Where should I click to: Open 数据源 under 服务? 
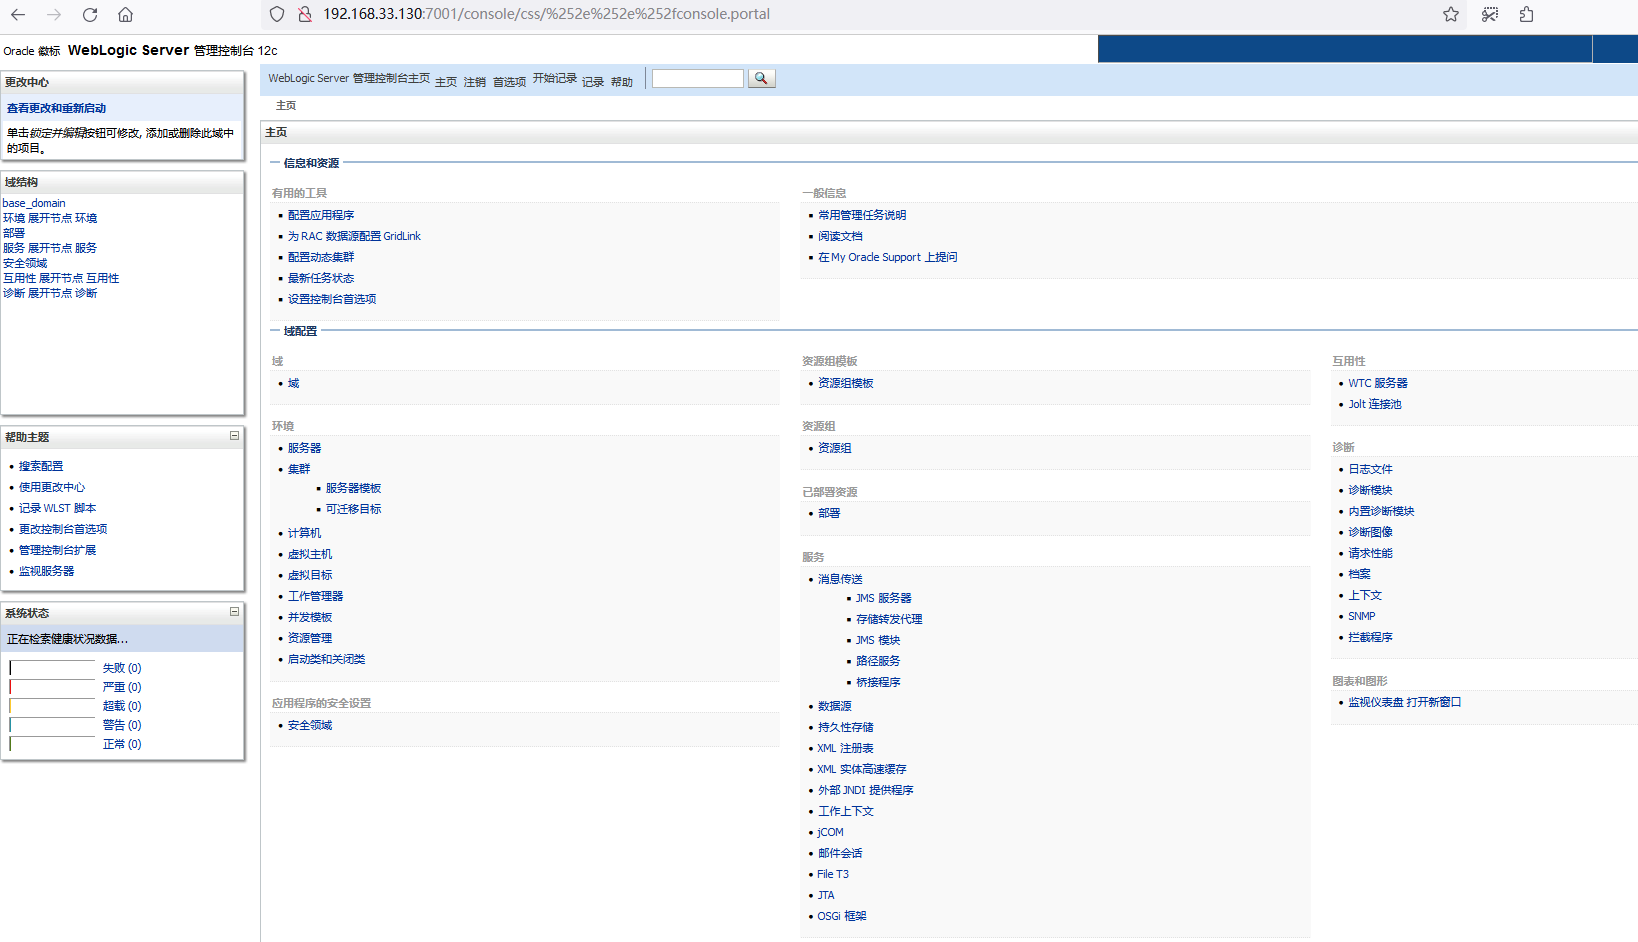835,706
